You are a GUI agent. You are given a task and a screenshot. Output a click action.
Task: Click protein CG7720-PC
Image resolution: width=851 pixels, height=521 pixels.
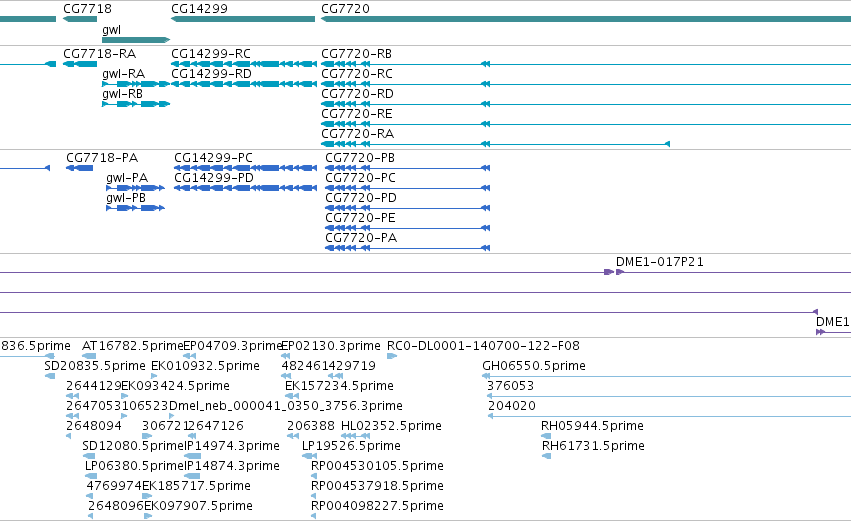[360, 178]
